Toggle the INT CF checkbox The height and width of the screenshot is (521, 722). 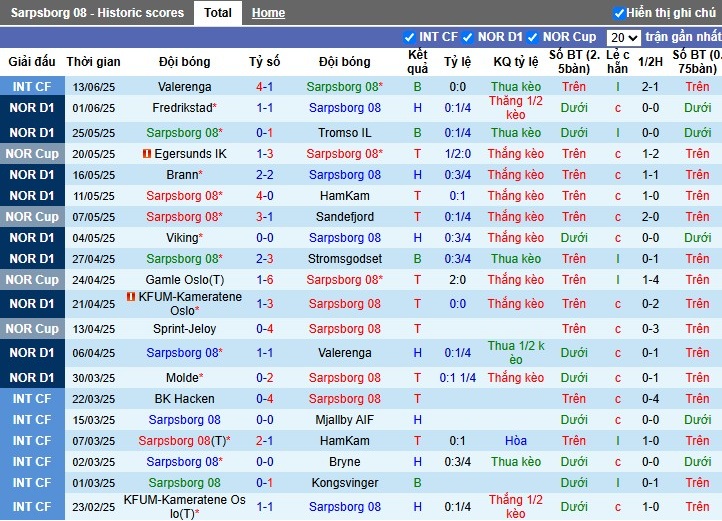click(409, 37)
